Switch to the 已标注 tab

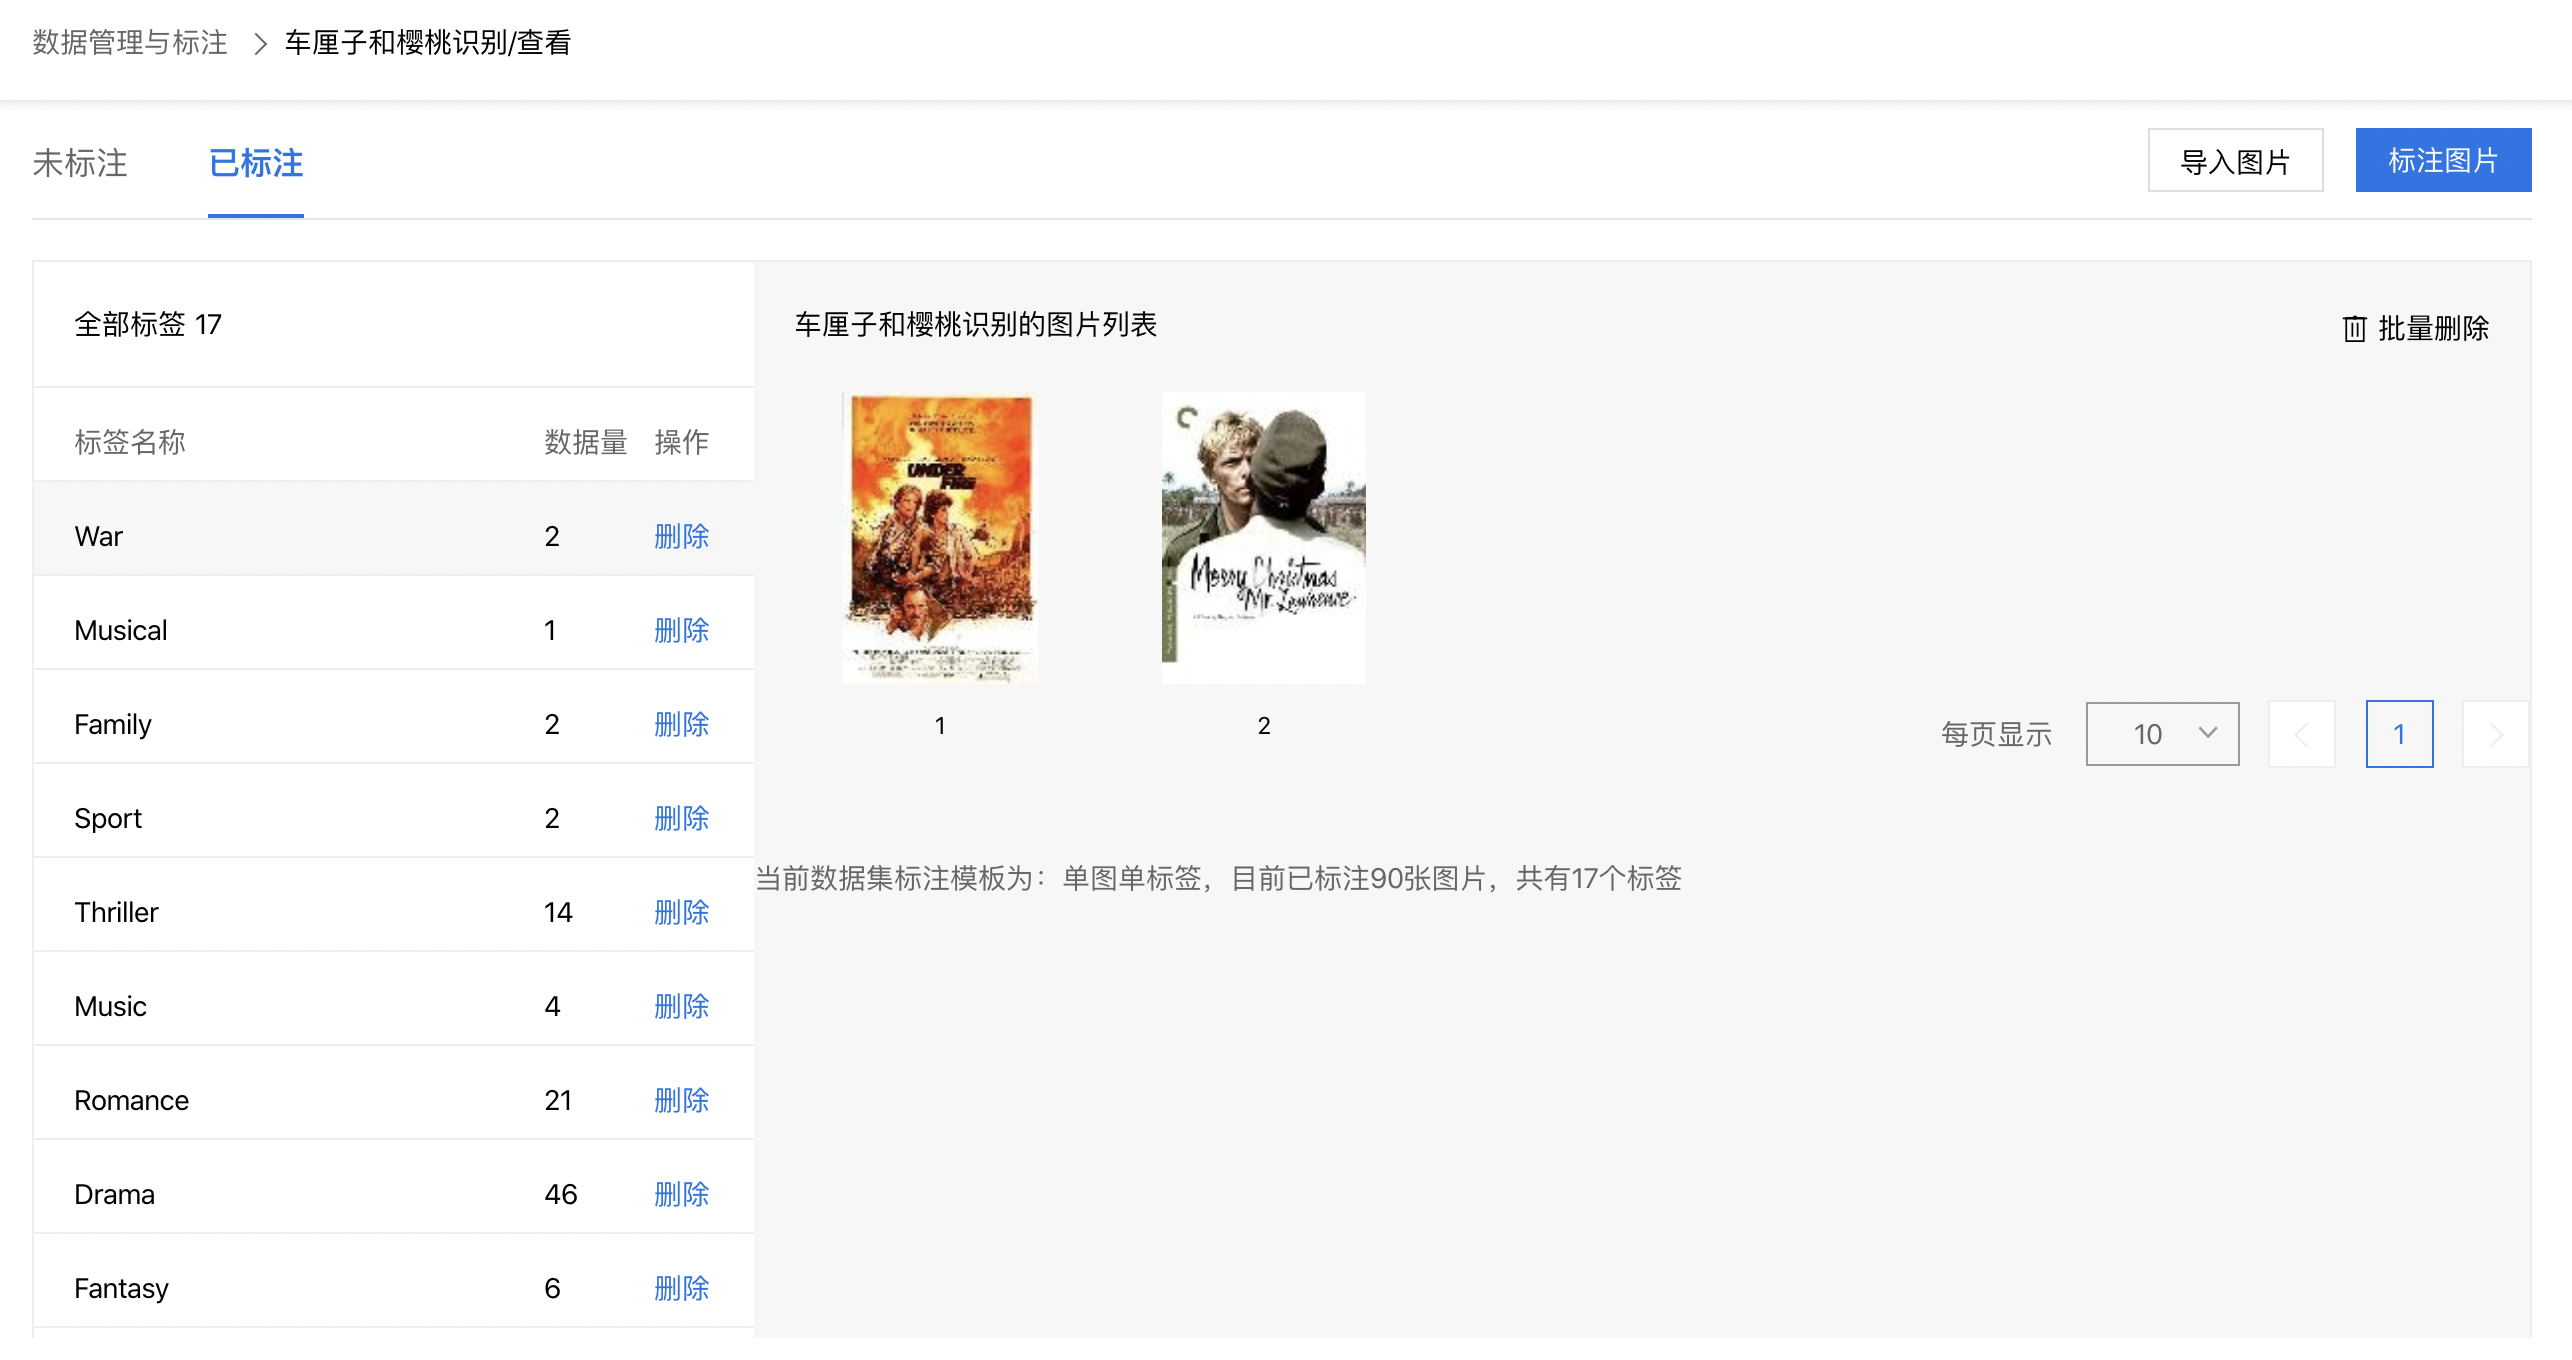(256, 163)
